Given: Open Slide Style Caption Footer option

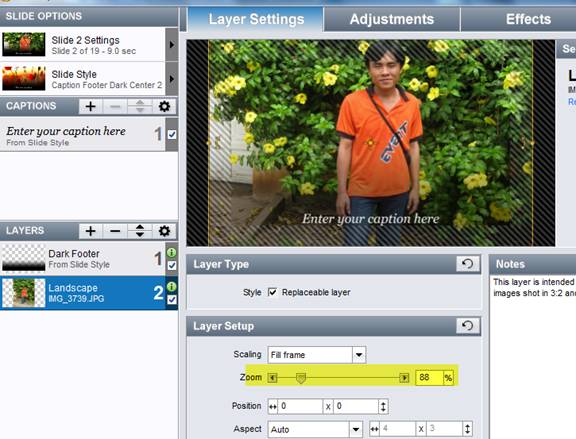Looking at the screenshot, I should pyautogui.click(x=83, y=79).
